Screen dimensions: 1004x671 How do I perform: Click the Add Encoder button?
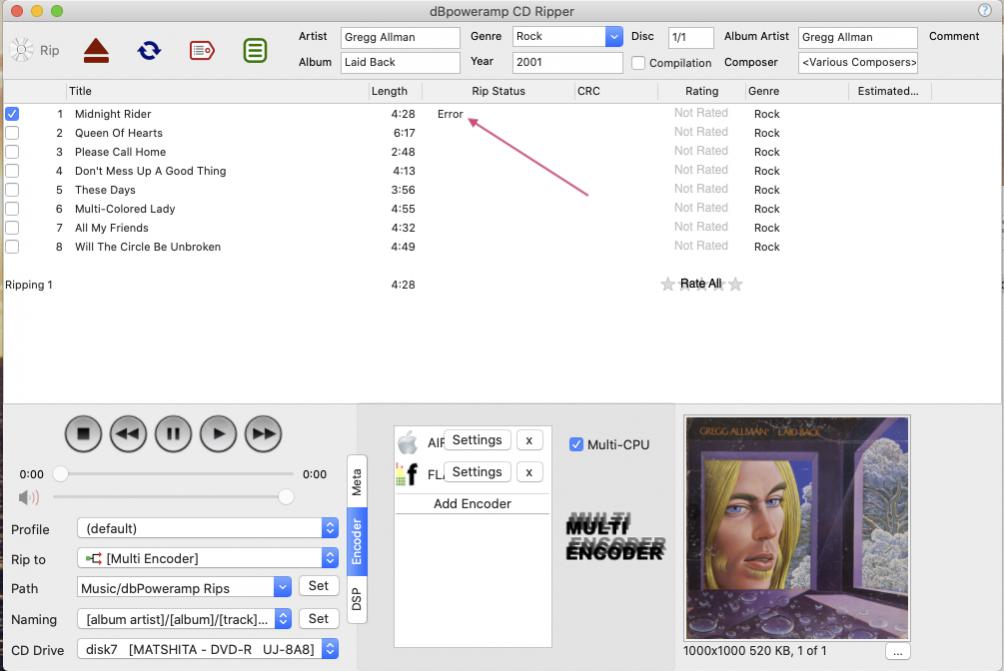pyautogui.click(x=473, y=504)
